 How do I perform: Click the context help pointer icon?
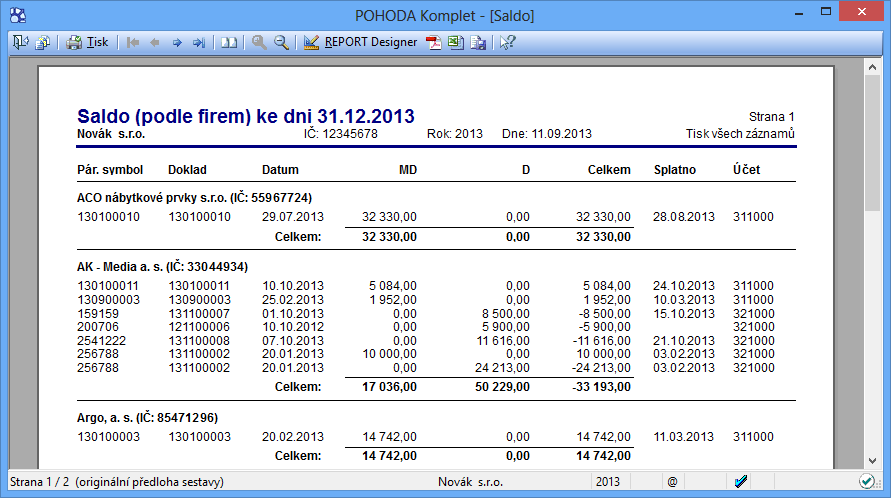tap(507, 42)
